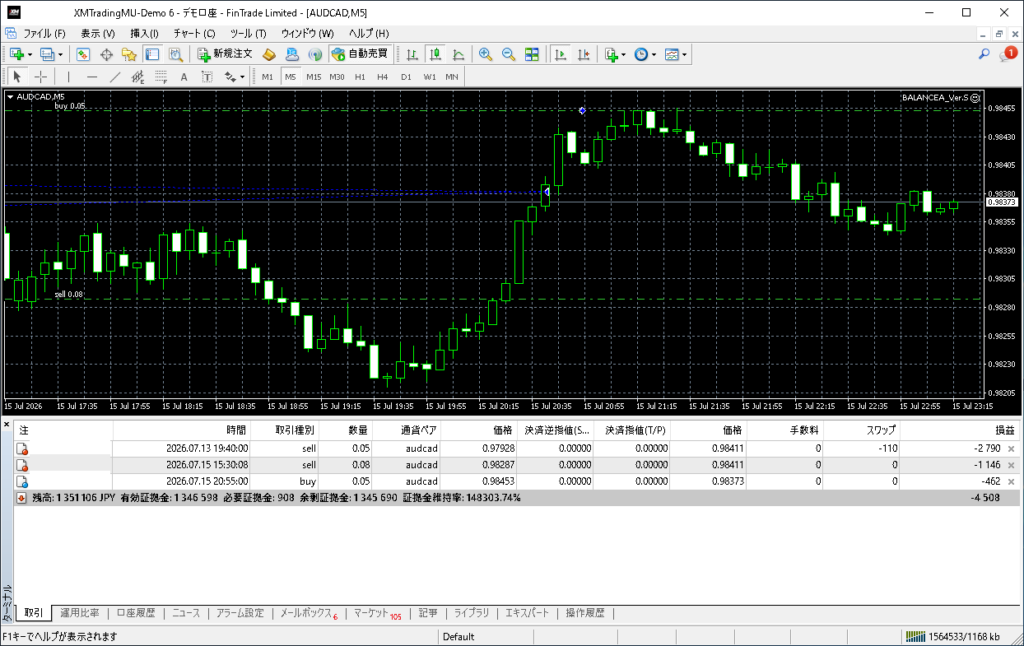The width and height of the screenshot is (1024, 646).
Task: Toggle 自動売買 auto trading
Action: point(360,54)
